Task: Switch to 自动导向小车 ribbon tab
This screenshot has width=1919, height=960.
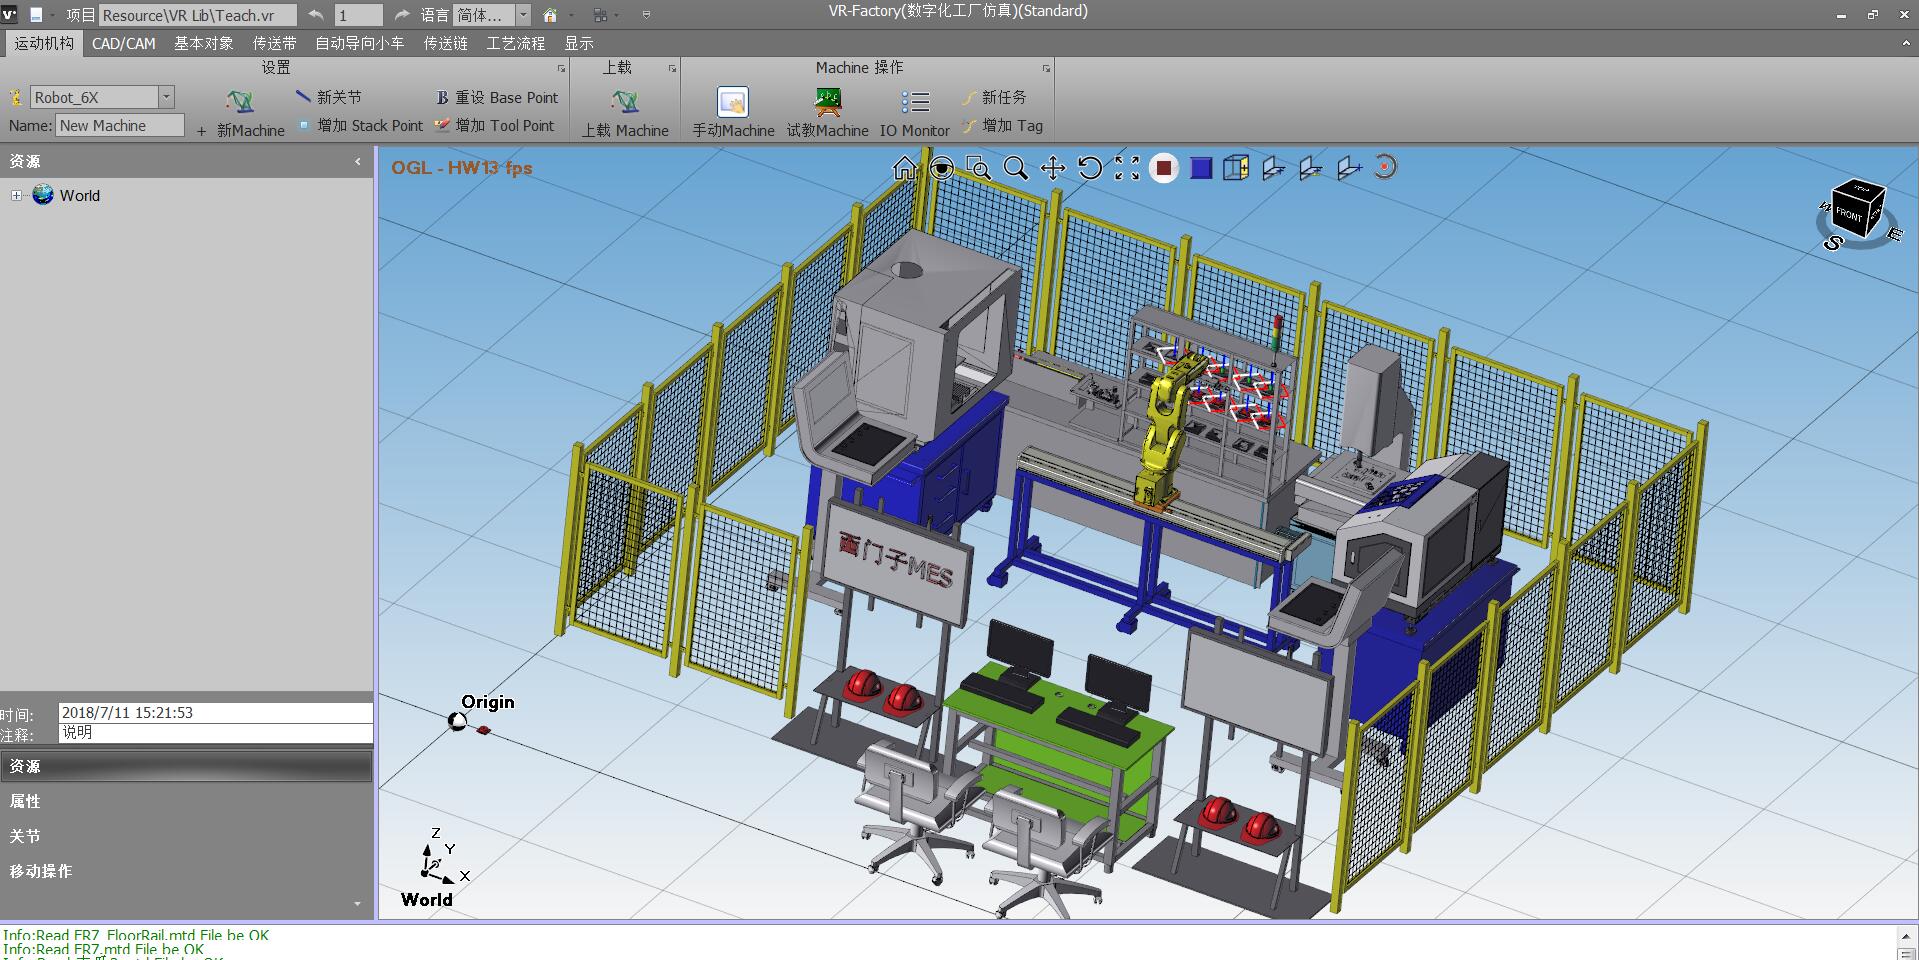Action: pos(360,43)
